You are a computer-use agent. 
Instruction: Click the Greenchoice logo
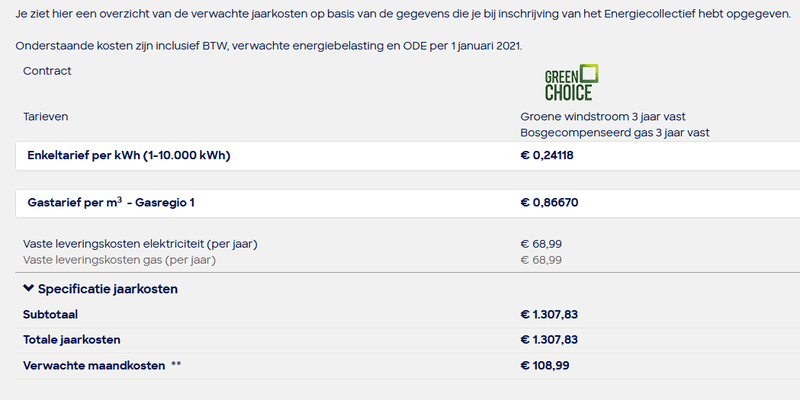571,83
